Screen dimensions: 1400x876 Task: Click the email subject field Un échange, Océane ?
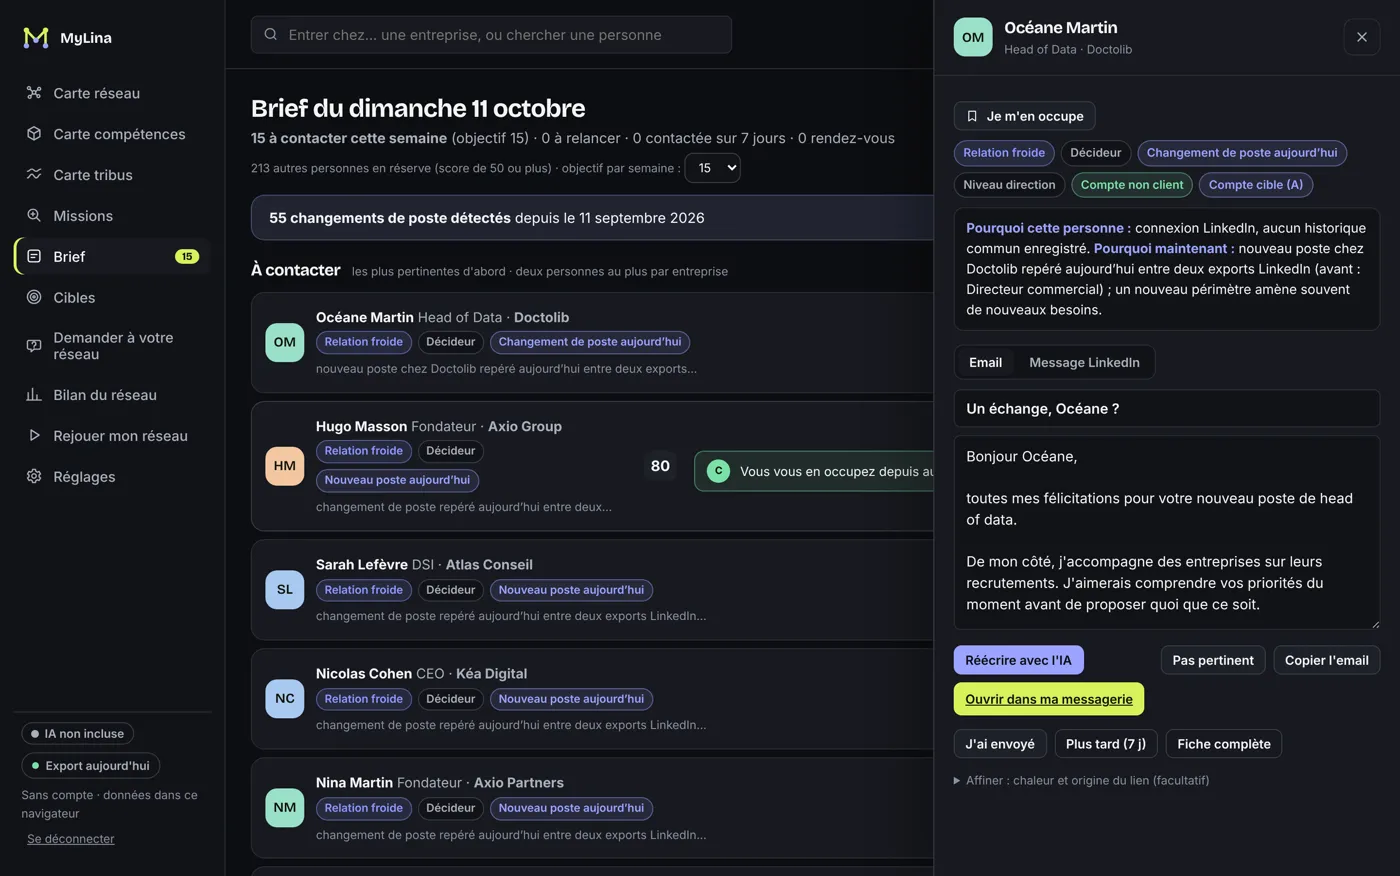[1167, 409]
